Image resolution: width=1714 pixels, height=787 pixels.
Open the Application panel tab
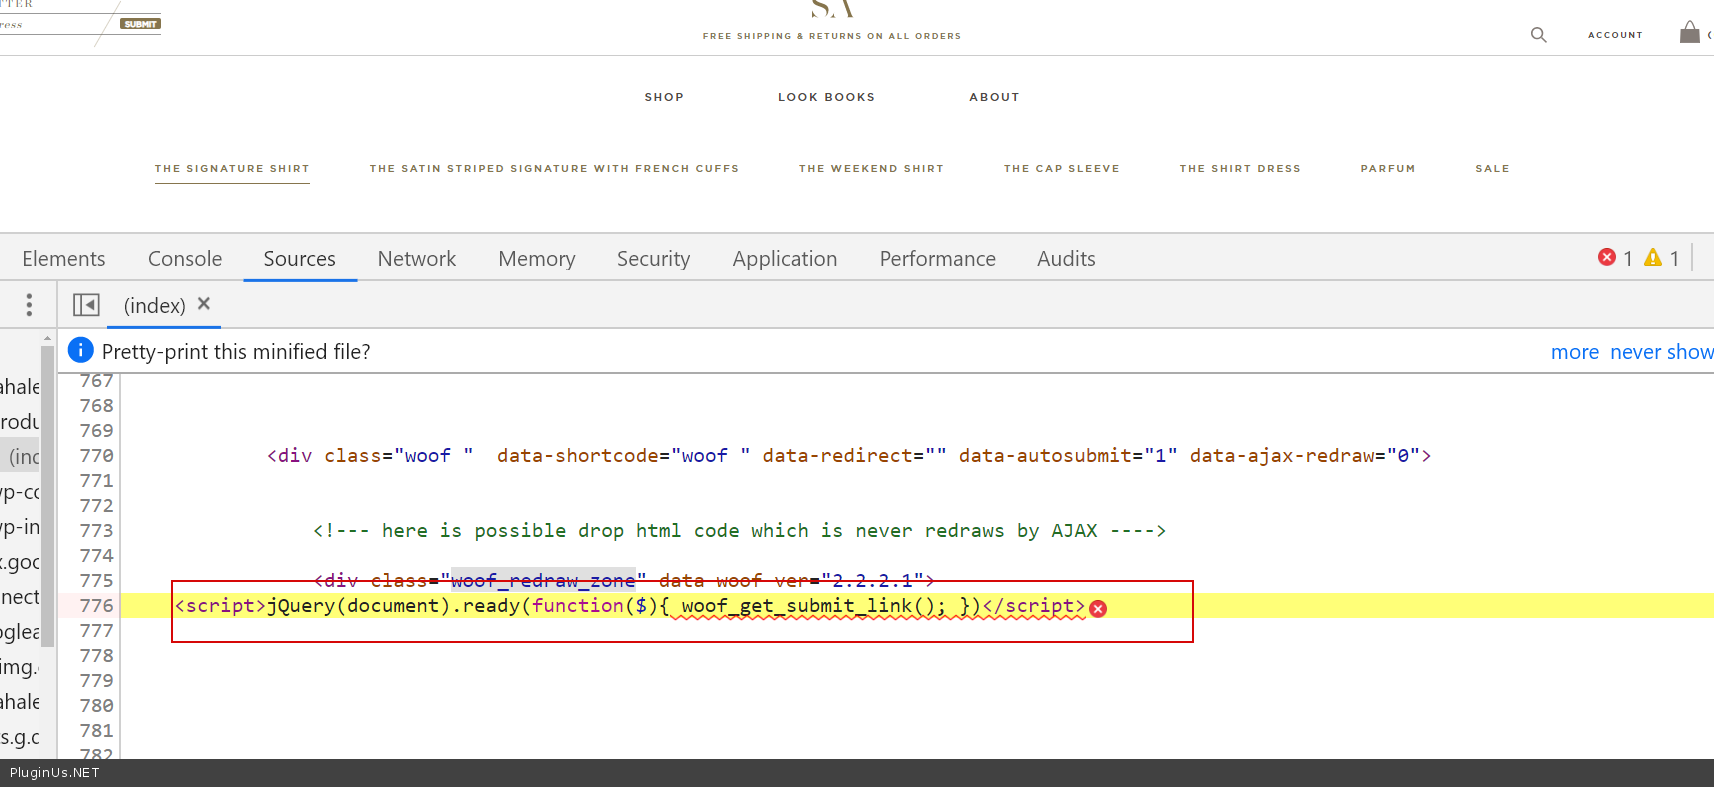tap(784, 259)
